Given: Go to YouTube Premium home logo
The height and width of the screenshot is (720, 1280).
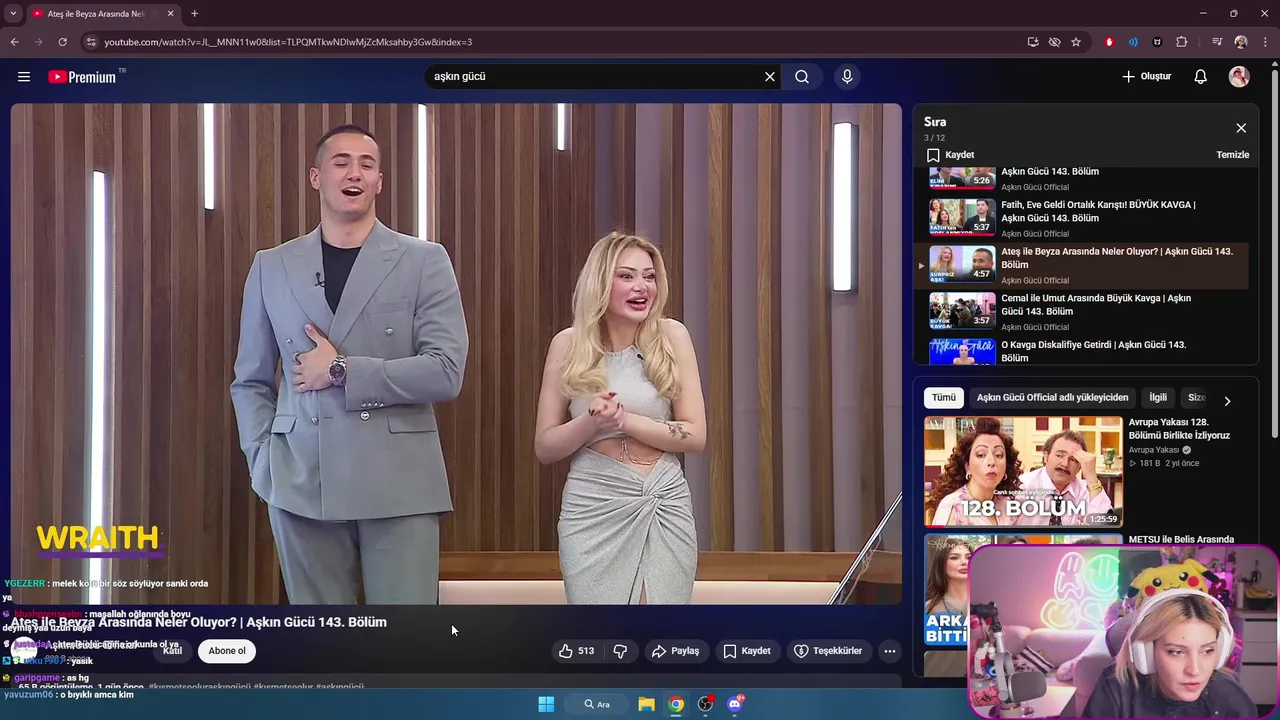Looking at the screenshot, I should pyautogui.click(x=82, y=77).
